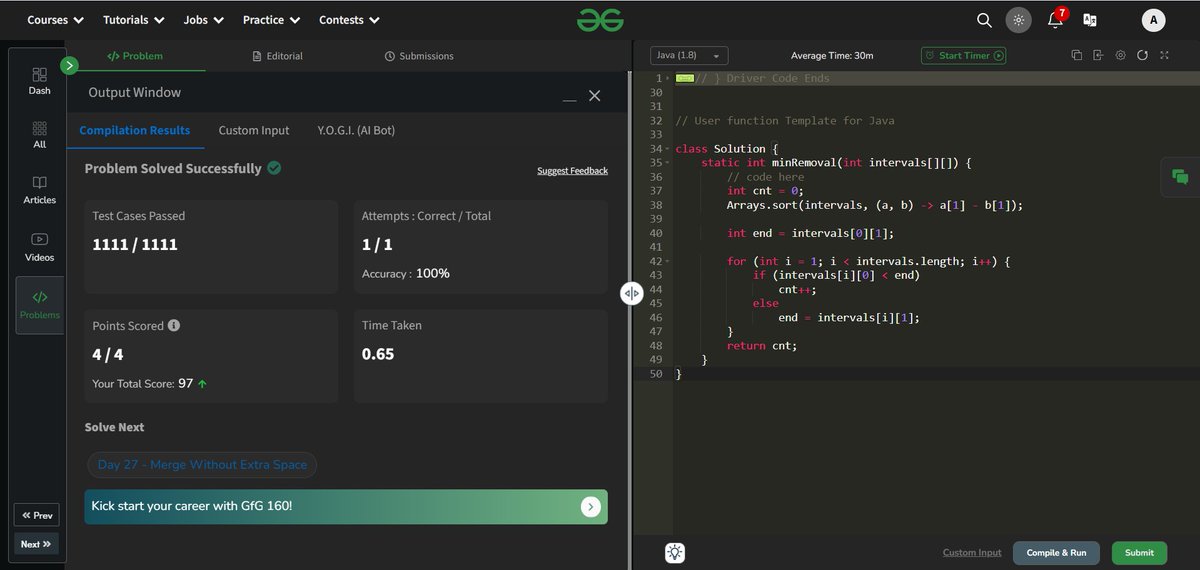Image resolution: width=1200 pixels, height=570 pixels.
Task: Go to the Next problem
Action: 36,544
